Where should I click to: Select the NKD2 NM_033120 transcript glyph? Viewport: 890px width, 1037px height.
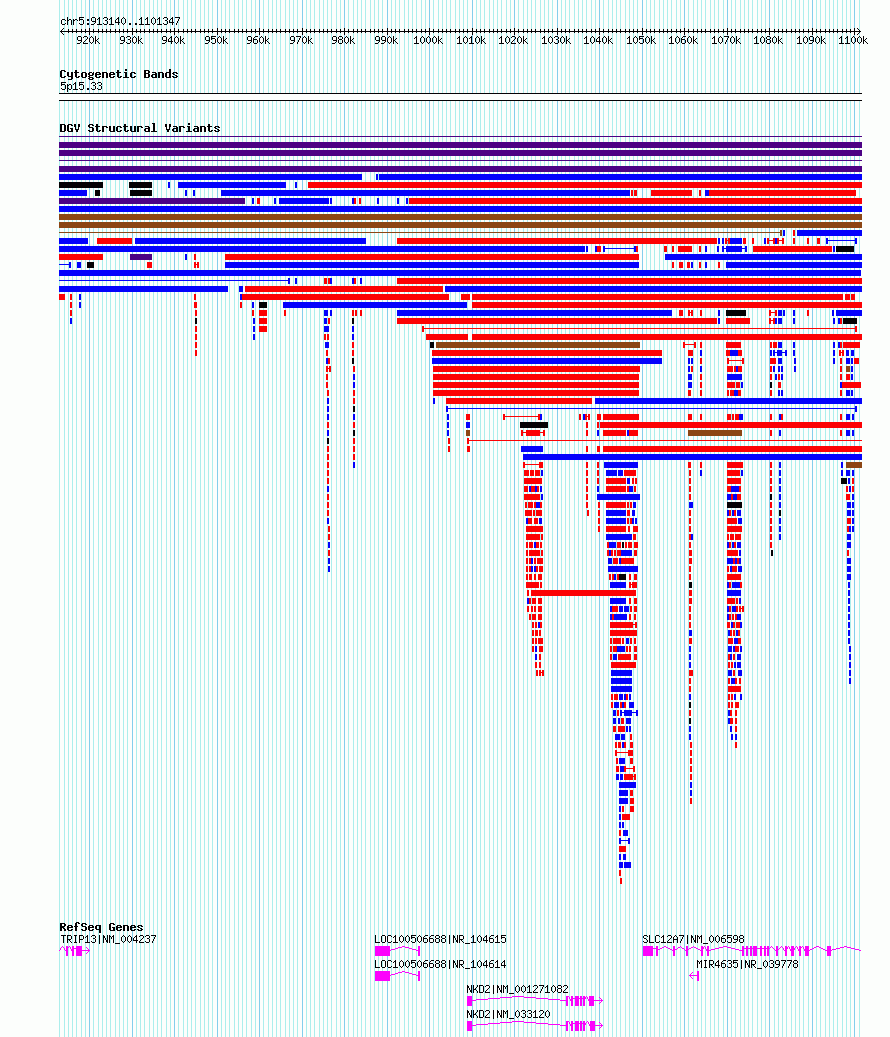535,1026
